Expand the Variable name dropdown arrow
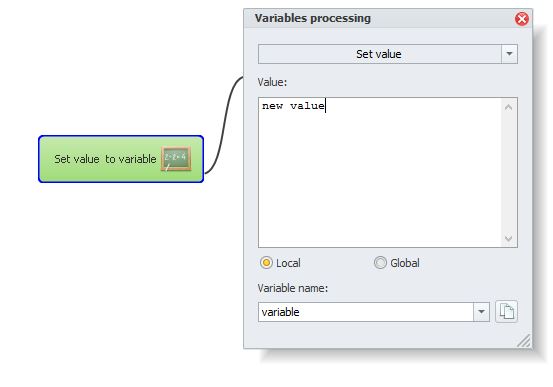553x387 pixels. click(481, 312)
